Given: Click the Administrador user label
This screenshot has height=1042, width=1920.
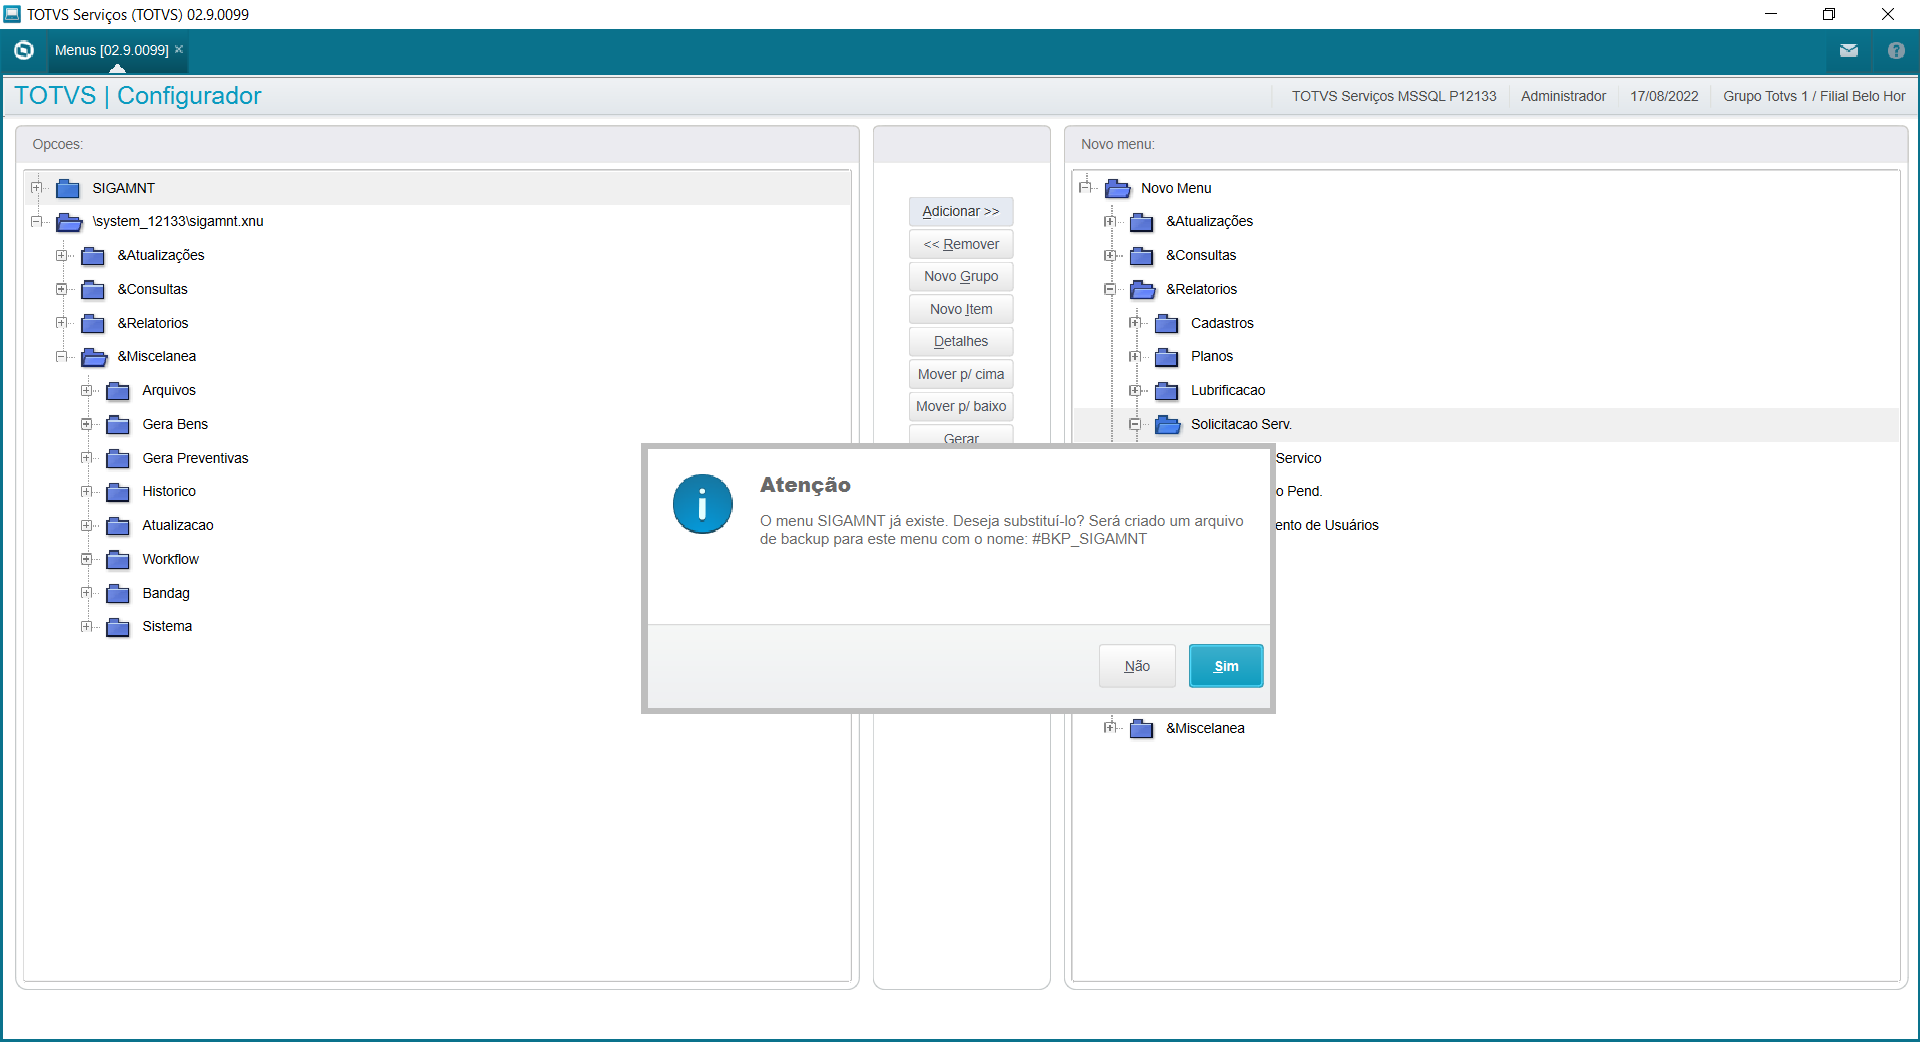Looking at the screenshot, I should tap(1563, 96).
